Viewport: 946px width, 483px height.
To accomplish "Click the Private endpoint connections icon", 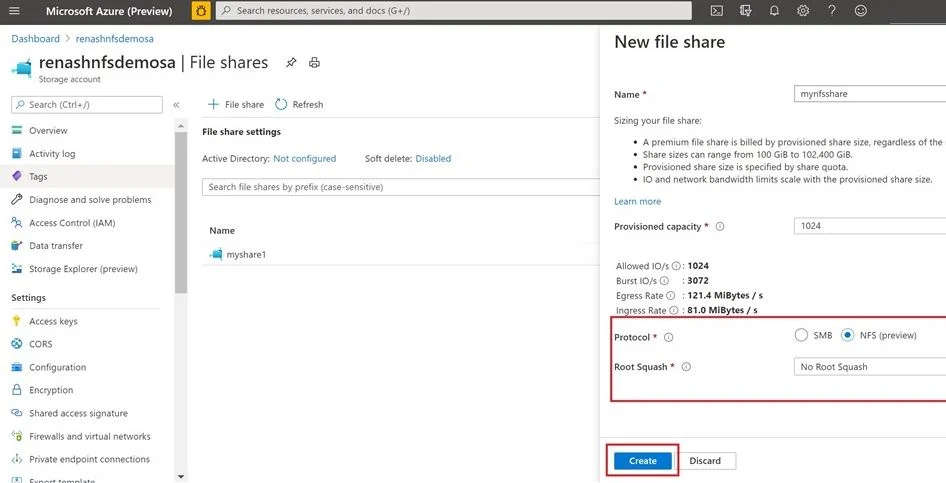I will pyautogui.click(x=17, y=459).
